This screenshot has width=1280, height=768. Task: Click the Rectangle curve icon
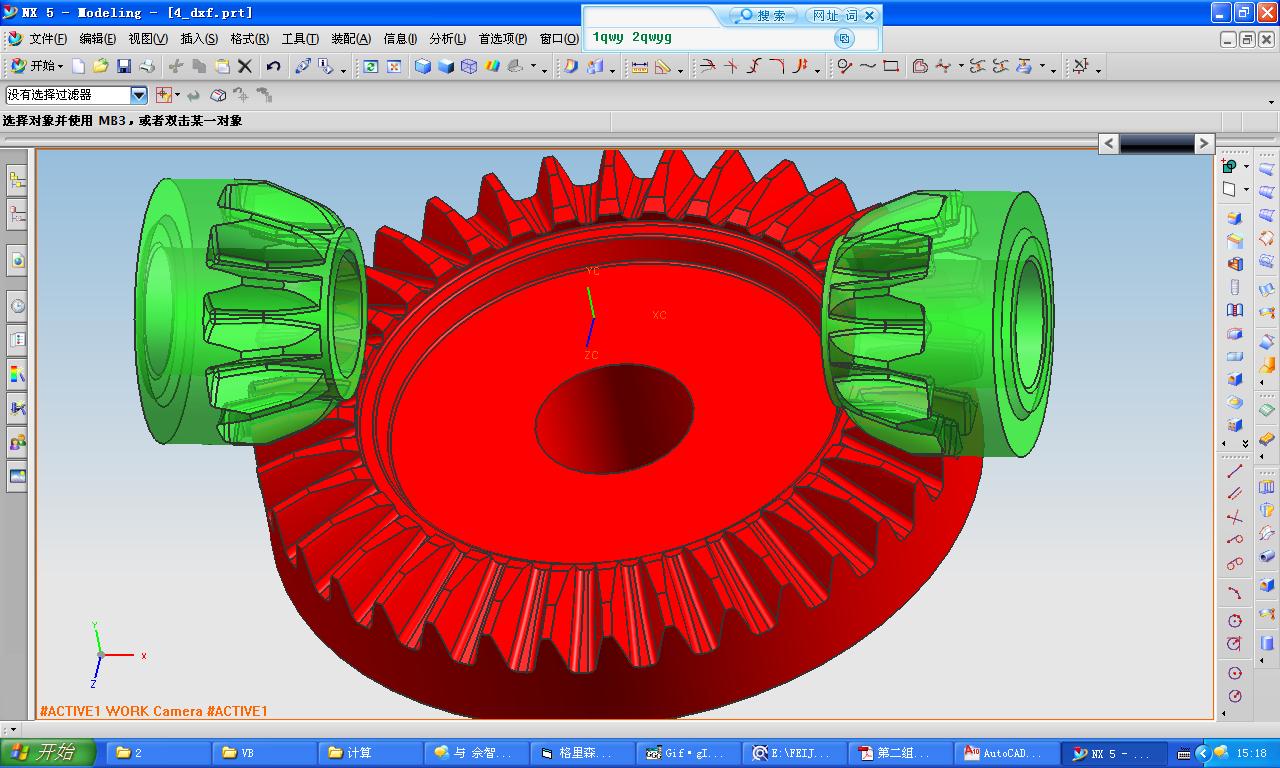pyautogui.click(x=891, y=66)
